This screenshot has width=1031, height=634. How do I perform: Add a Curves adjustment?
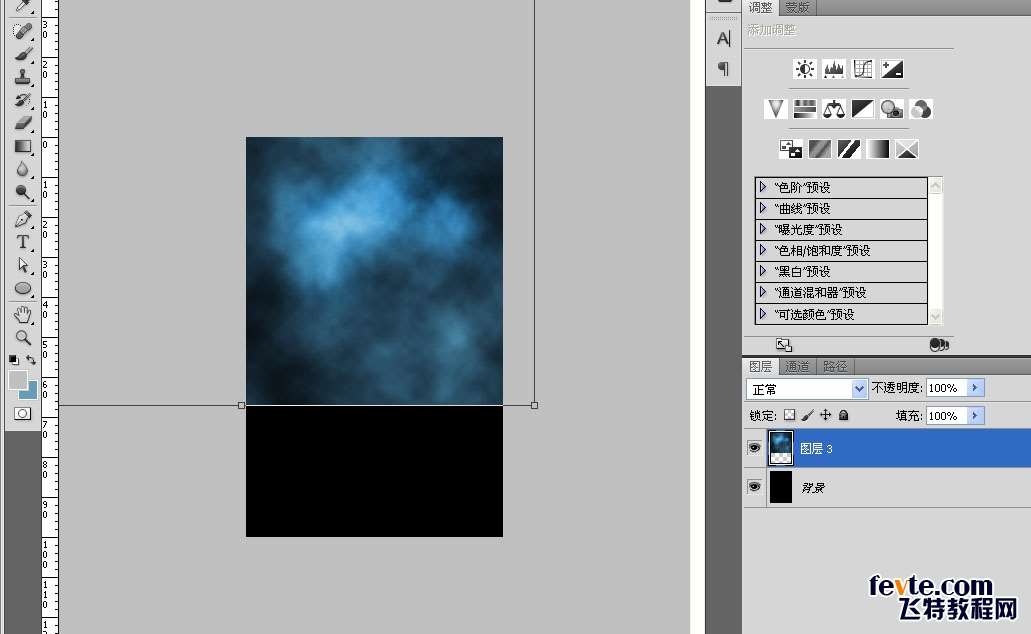pyautogui.click(x=863, y=69)
